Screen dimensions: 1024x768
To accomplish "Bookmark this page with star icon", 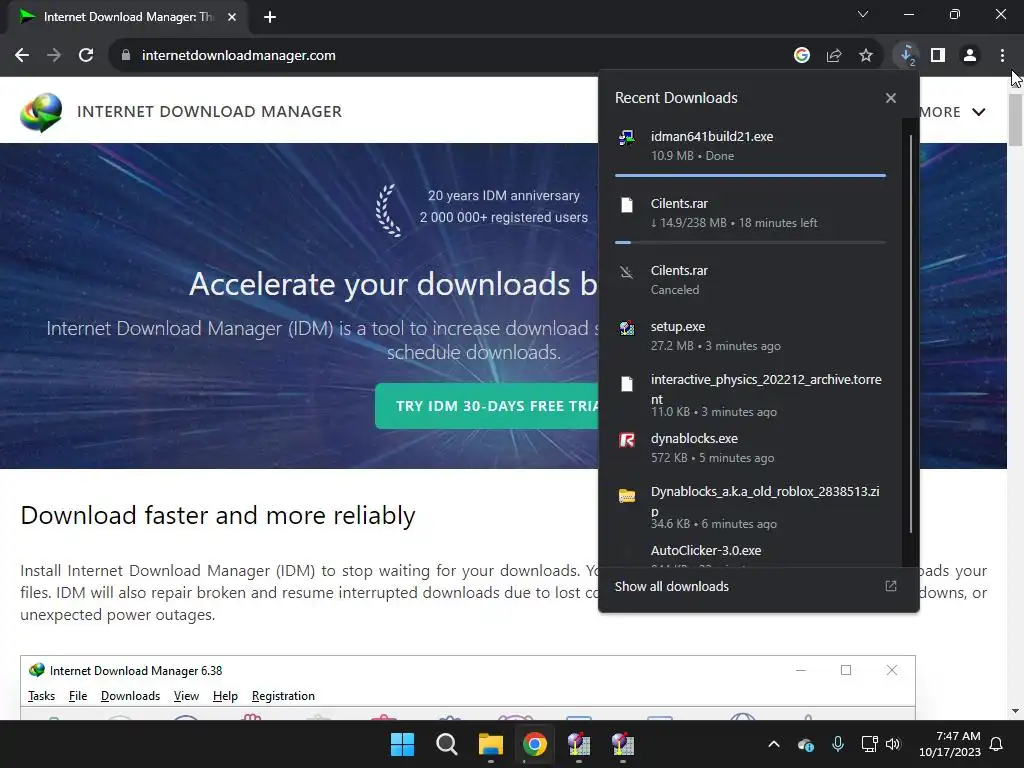I will click(x=866, y=56).
